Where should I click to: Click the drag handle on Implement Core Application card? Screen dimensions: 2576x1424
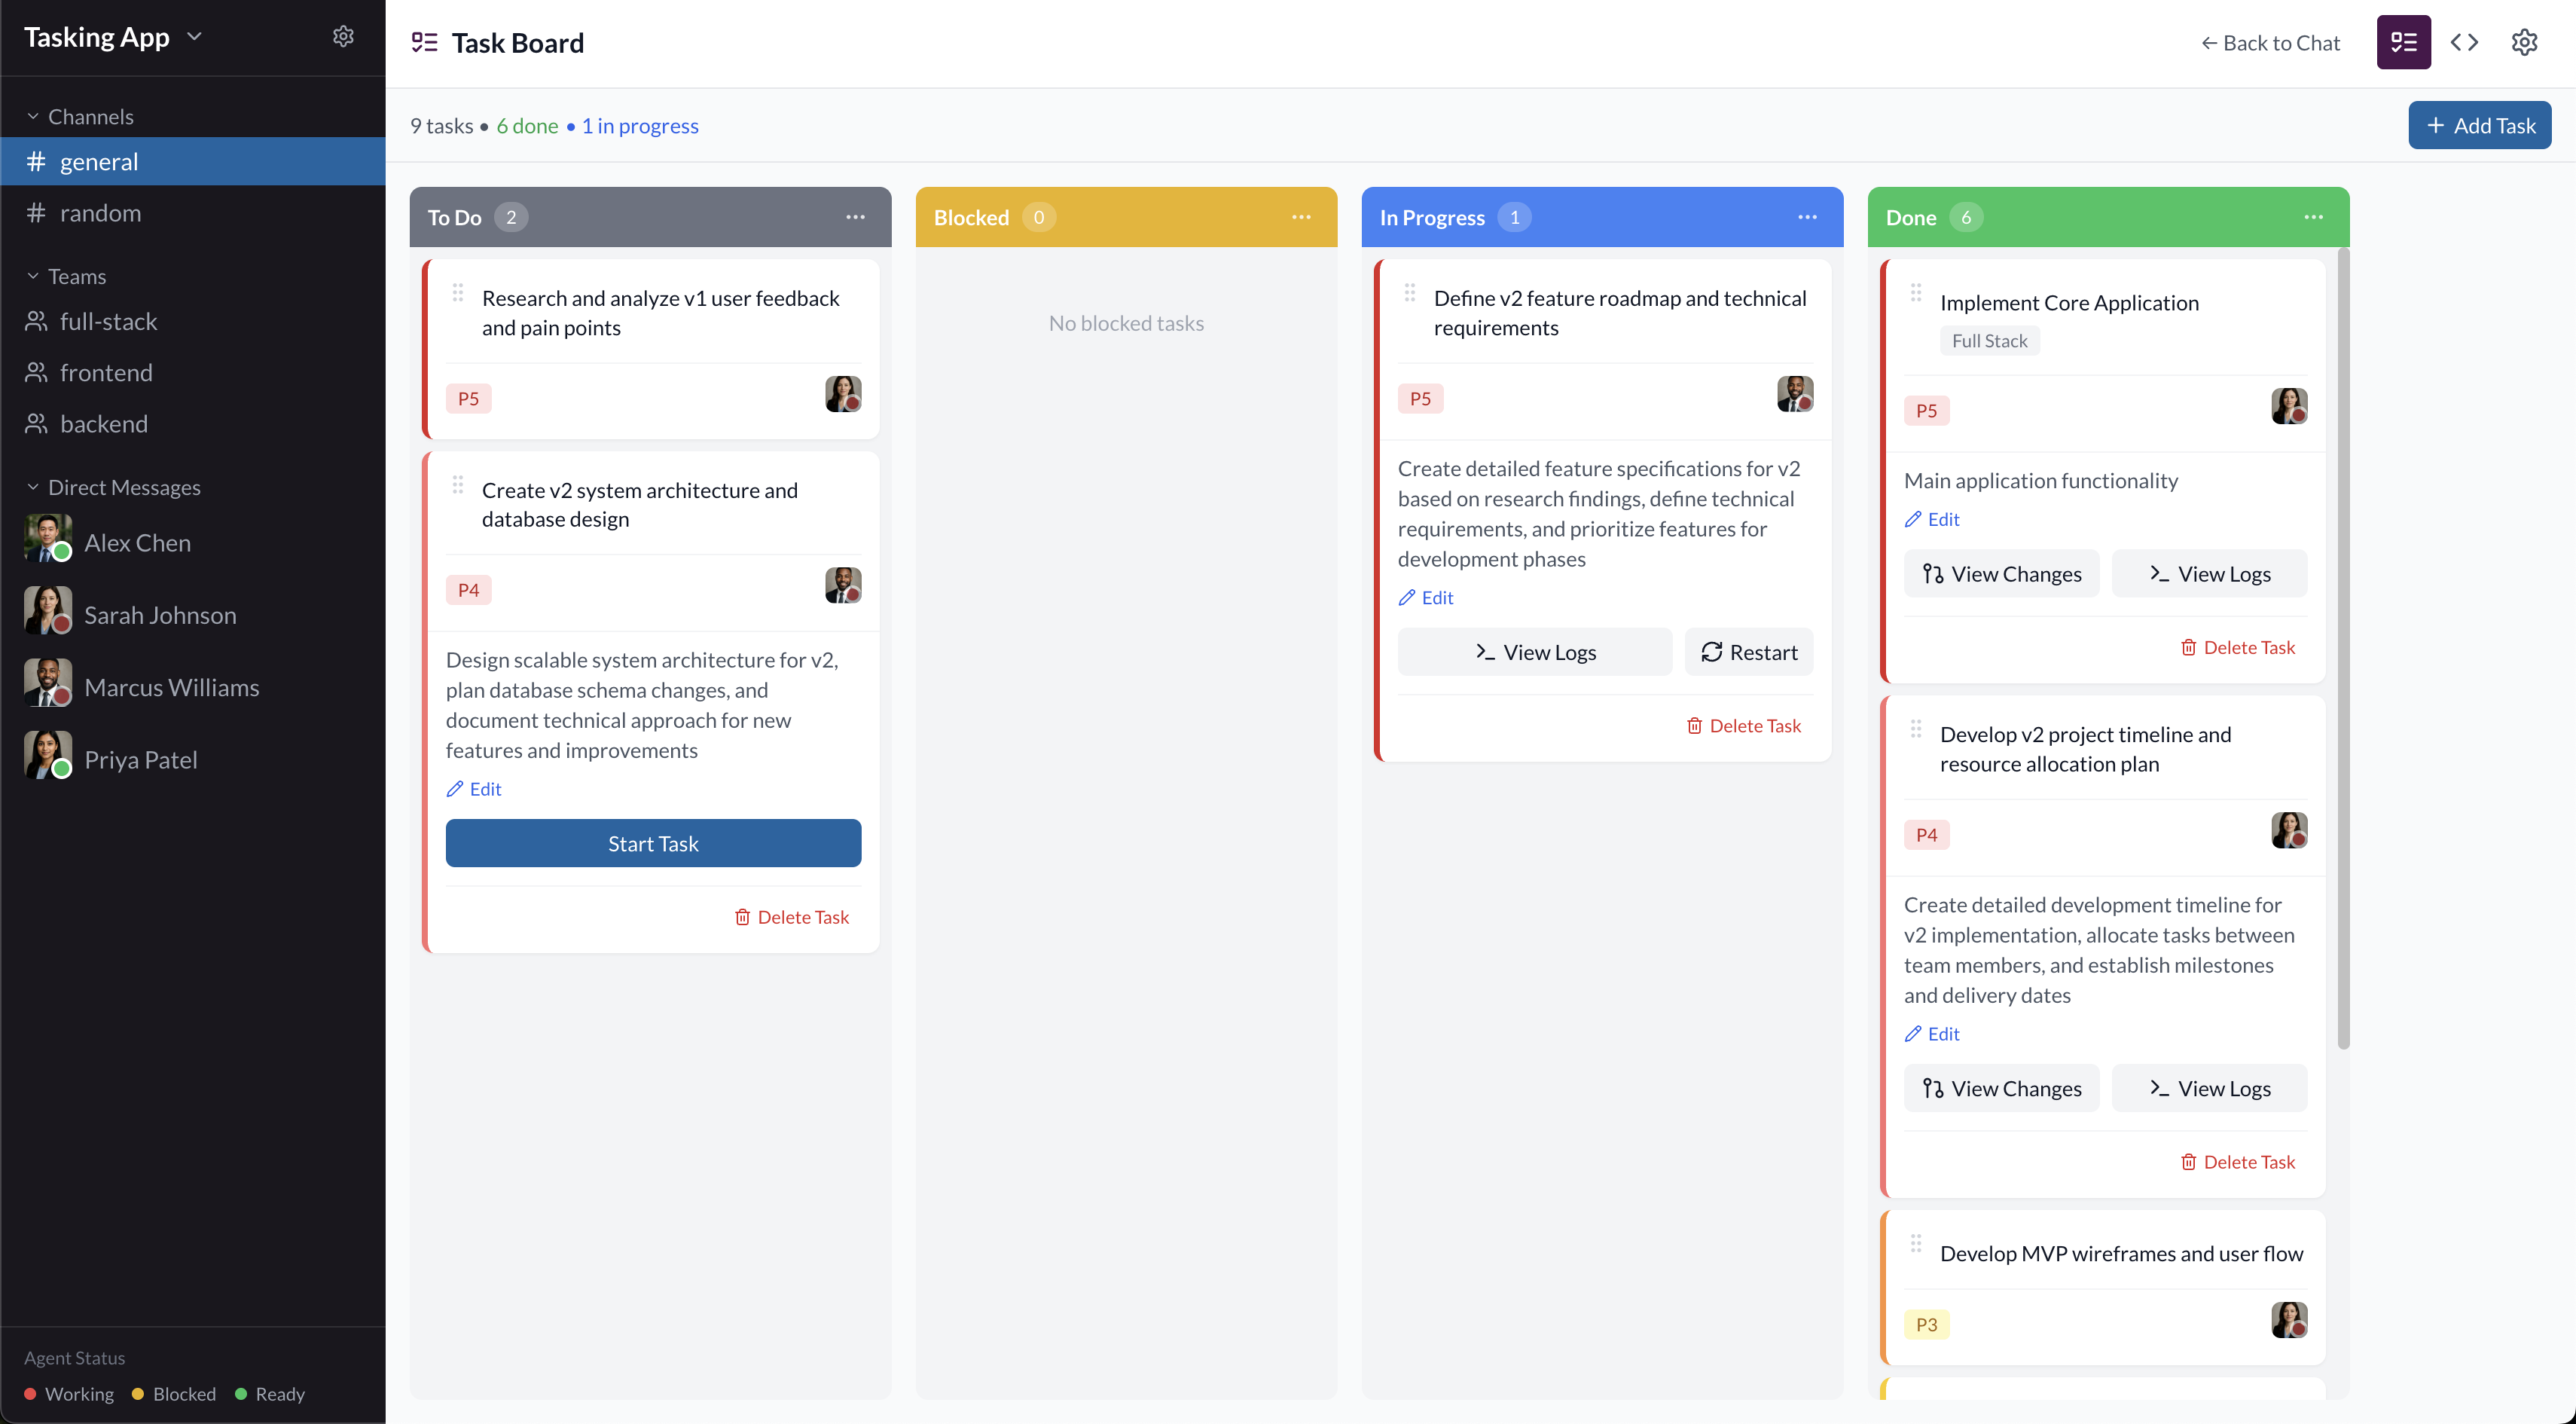[1916, 292]
